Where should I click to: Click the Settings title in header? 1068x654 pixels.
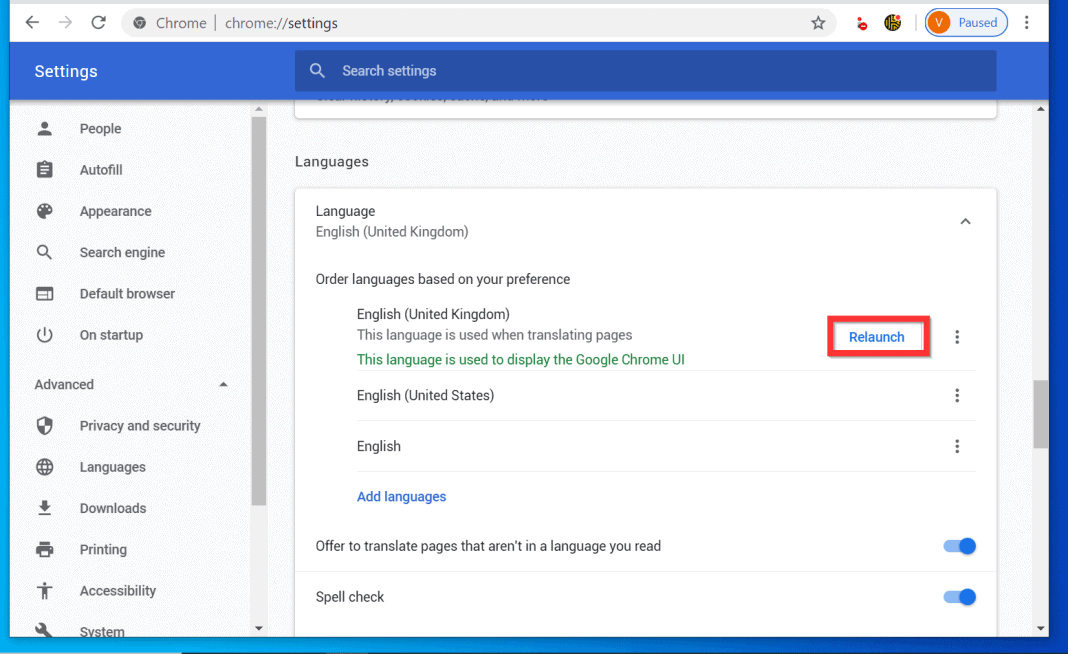point(66,71)
